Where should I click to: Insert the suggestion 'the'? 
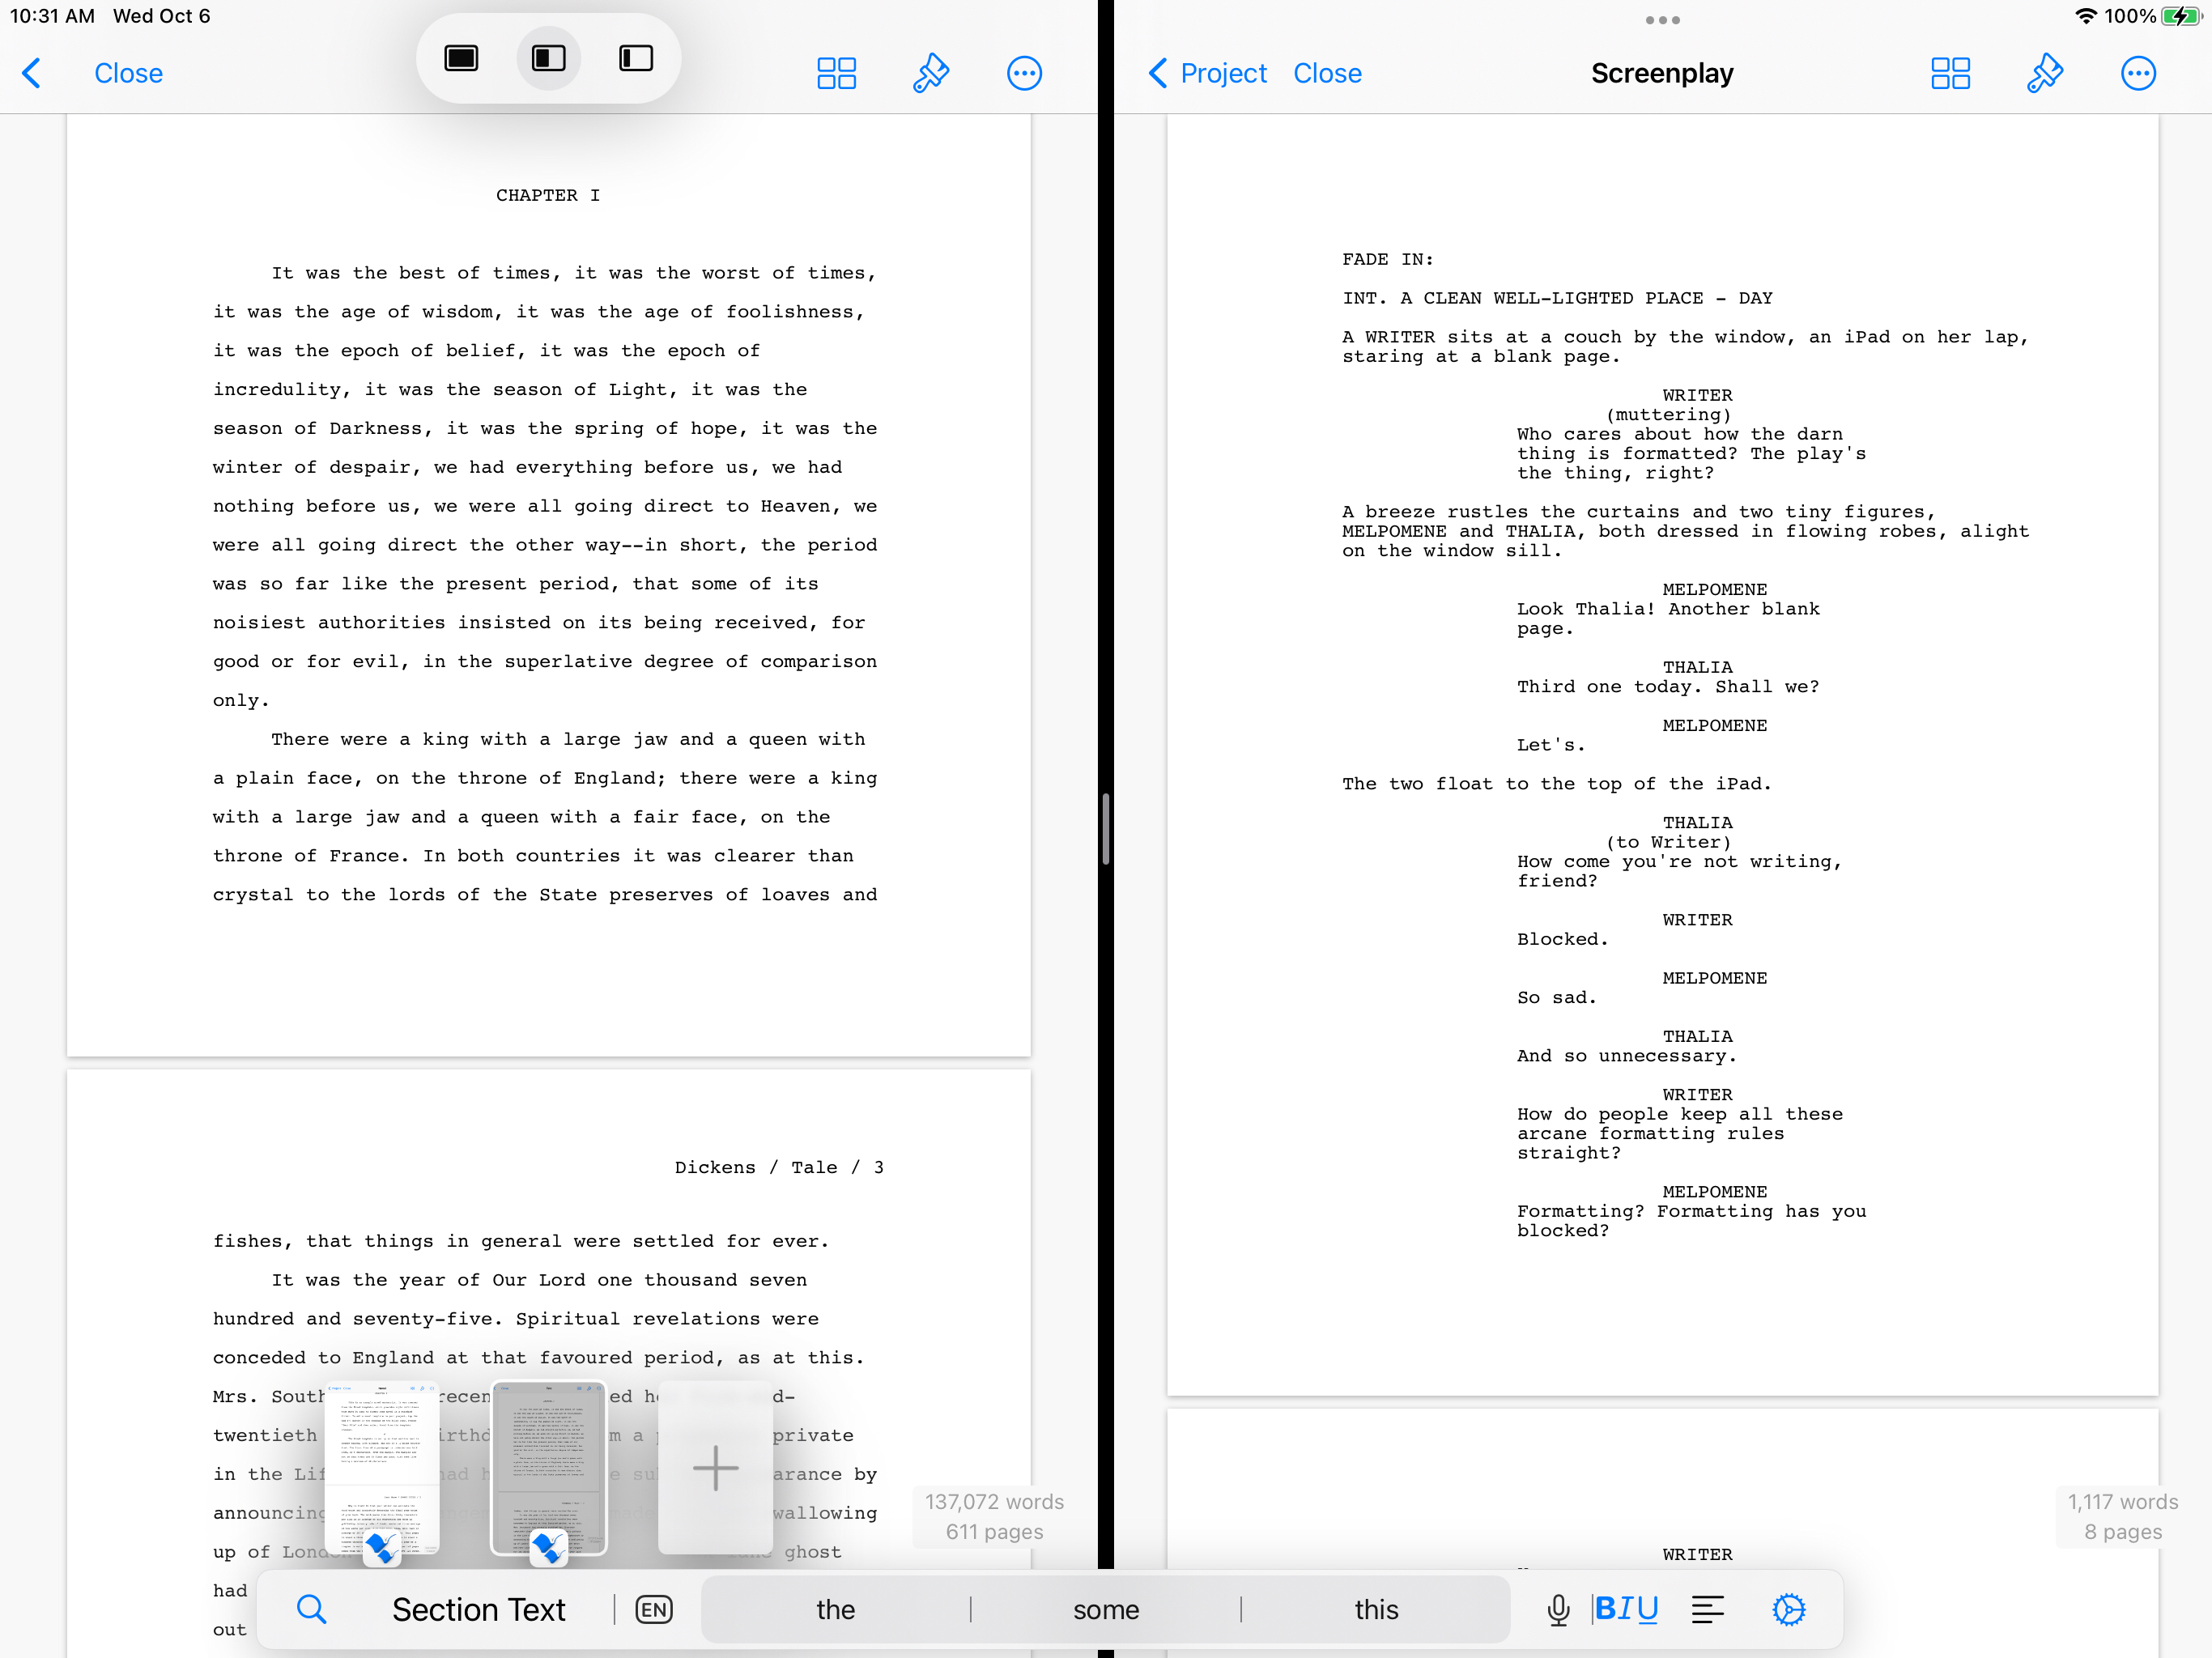tap(835, 1609)
